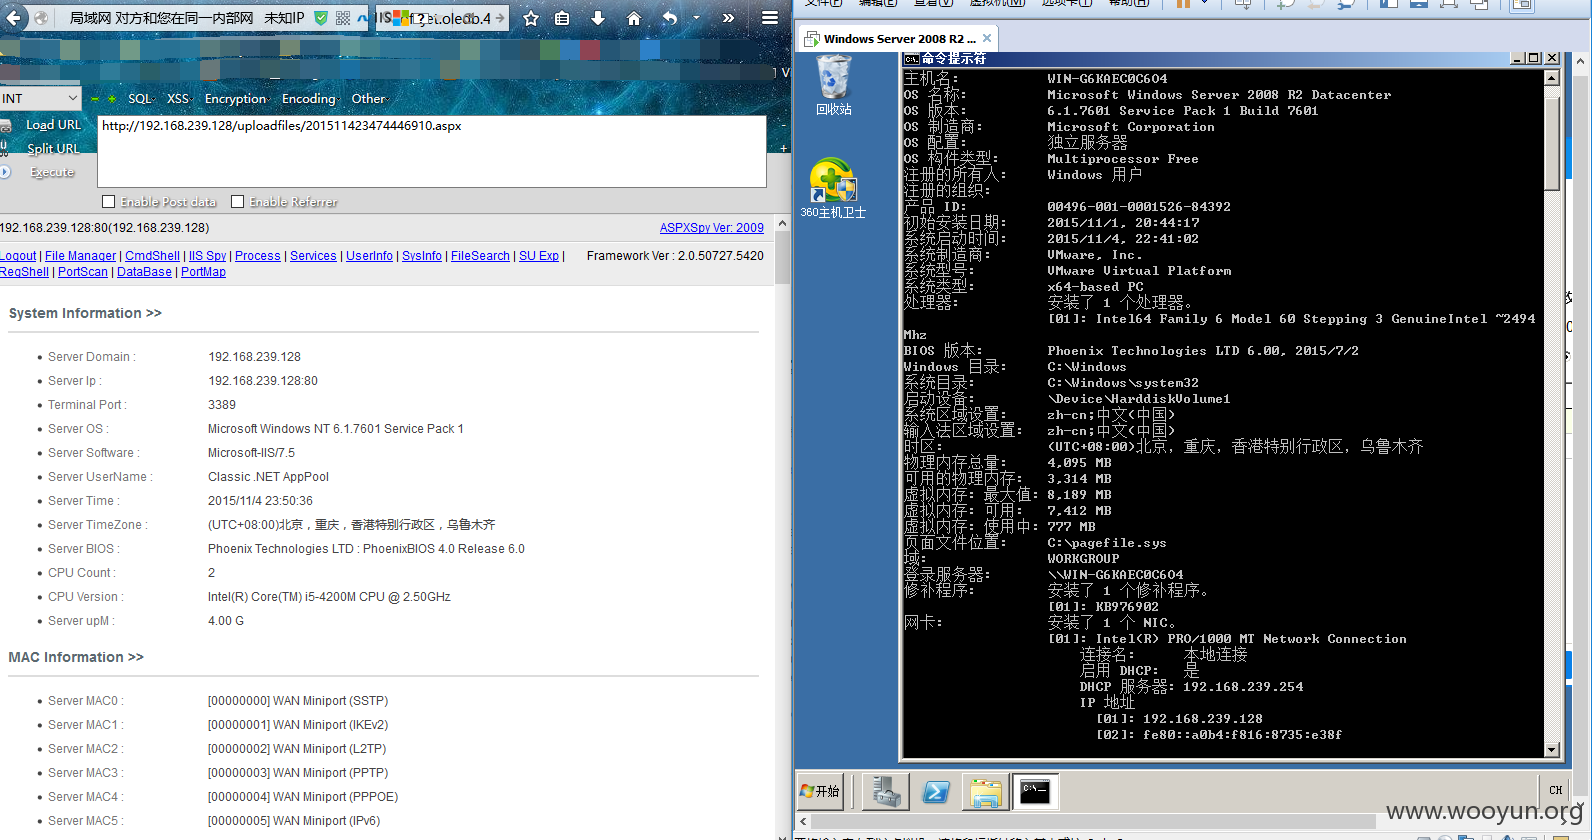The height and width of the screenshot is (840, 1592).
Task: Open the SU Exp link
Action: [x=539, y=256]
